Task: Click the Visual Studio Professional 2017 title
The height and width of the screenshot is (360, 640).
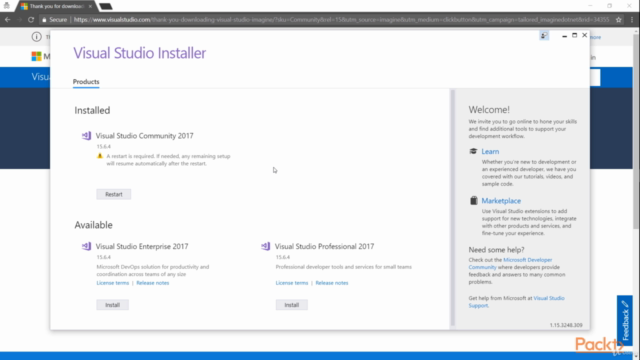Action: pyautogui.click(x=324, y=247)
